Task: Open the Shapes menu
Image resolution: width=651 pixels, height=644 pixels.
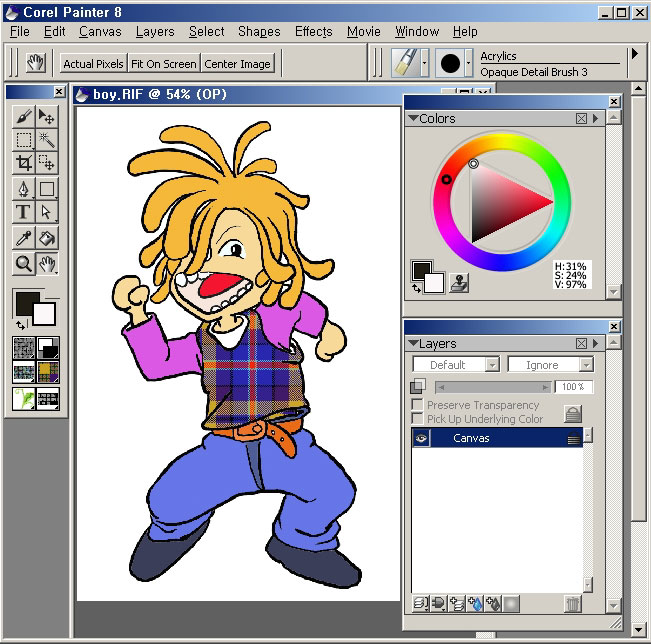Action: pyautogui.click(x=259, y=32)
